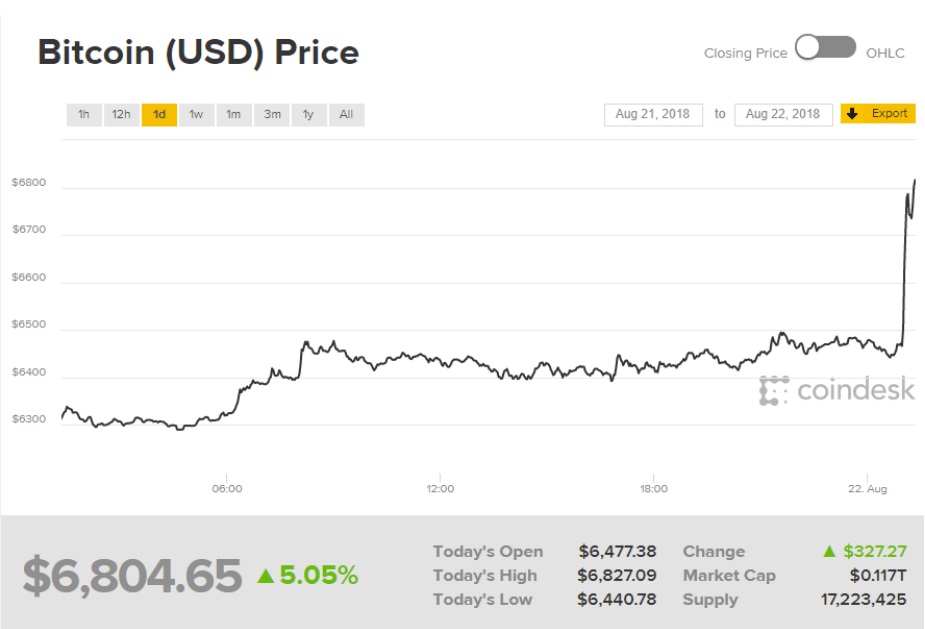
Task: Show the 3m price range
Action: (x=272, y=115)
